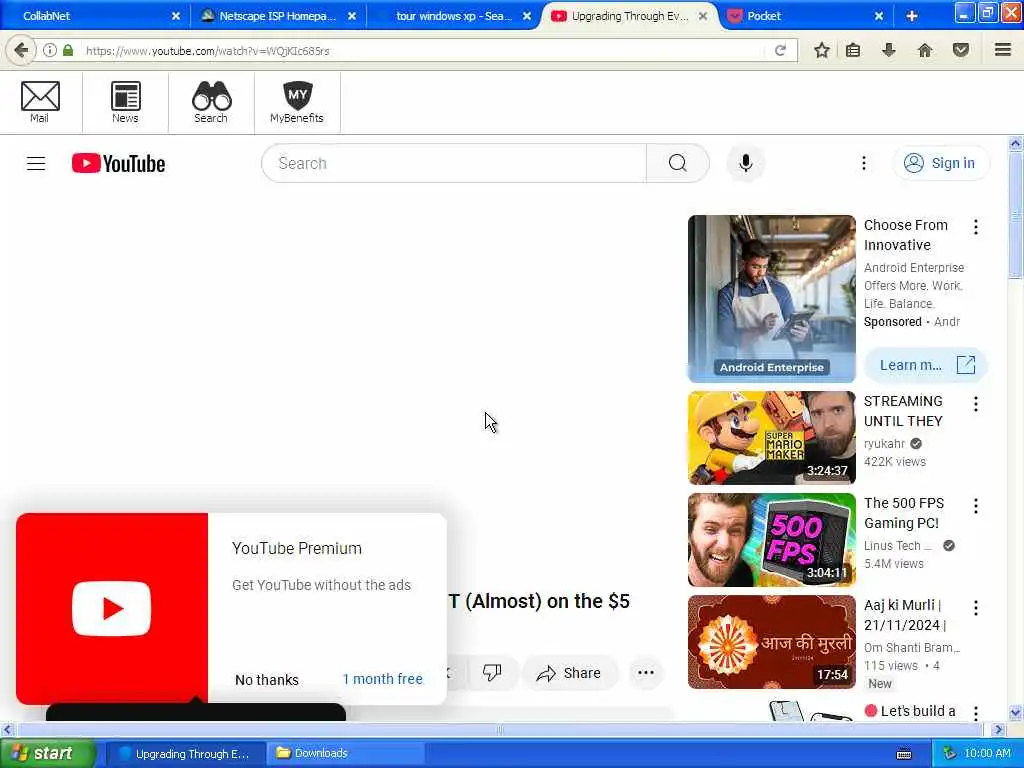Click STREAMING UNTIL THEY video title
The image size is (1024, 768).
[903, 411]
